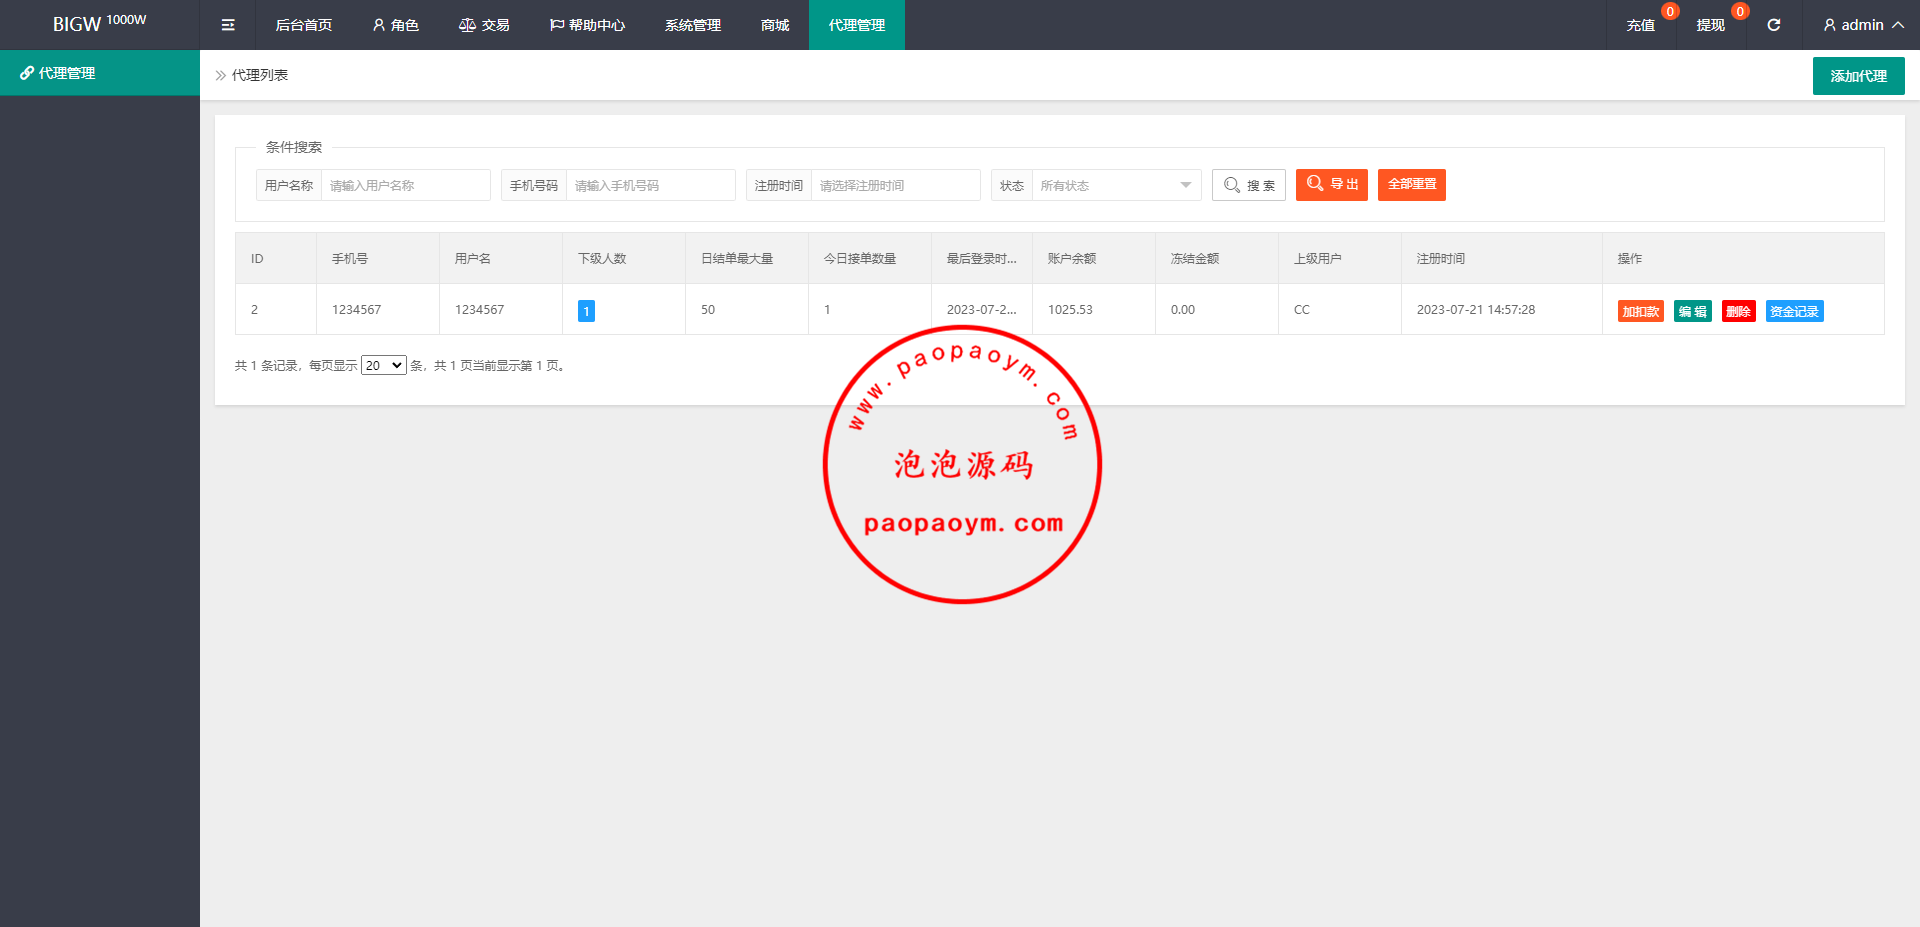Open the 角色 menu with person icon
1920x927 pixels.
click(395, 25)
